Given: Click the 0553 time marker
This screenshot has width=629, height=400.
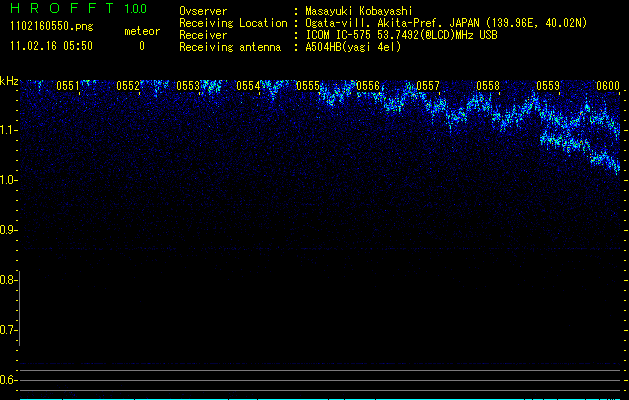Looking at the screenshot, I should pyautogui.click(x=188, y=86).
